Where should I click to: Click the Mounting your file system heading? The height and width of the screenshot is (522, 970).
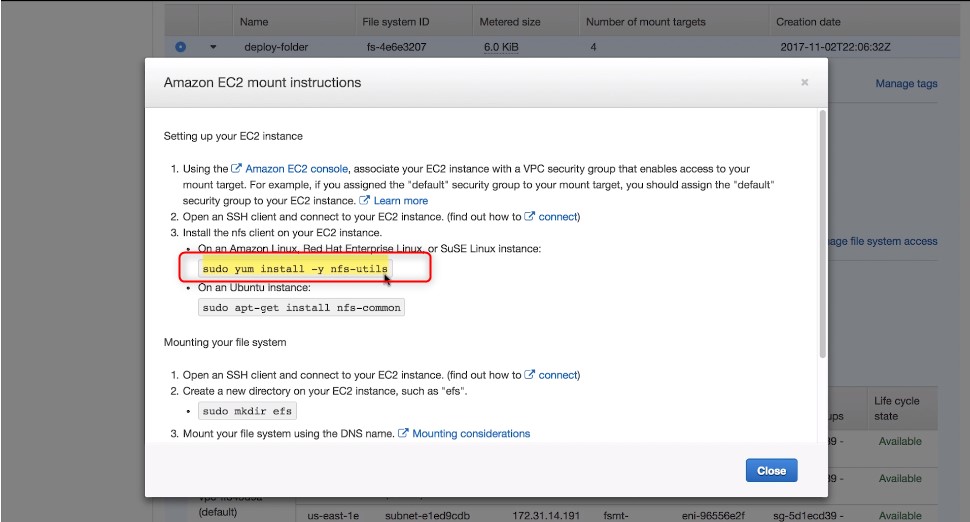click(225, 342)
